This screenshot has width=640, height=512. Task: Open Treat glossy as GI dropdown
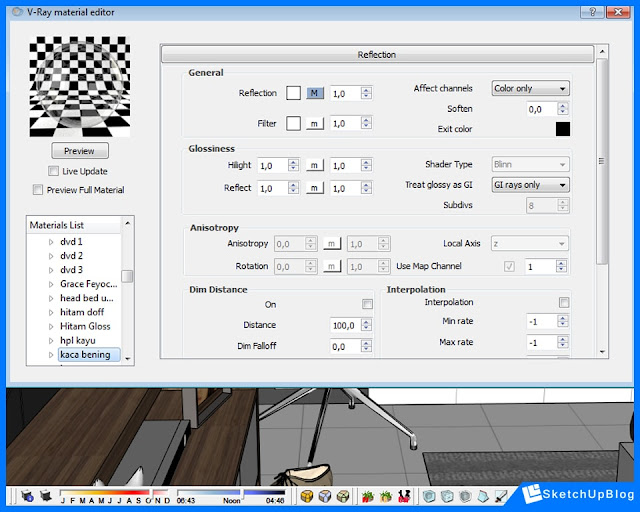530,185
